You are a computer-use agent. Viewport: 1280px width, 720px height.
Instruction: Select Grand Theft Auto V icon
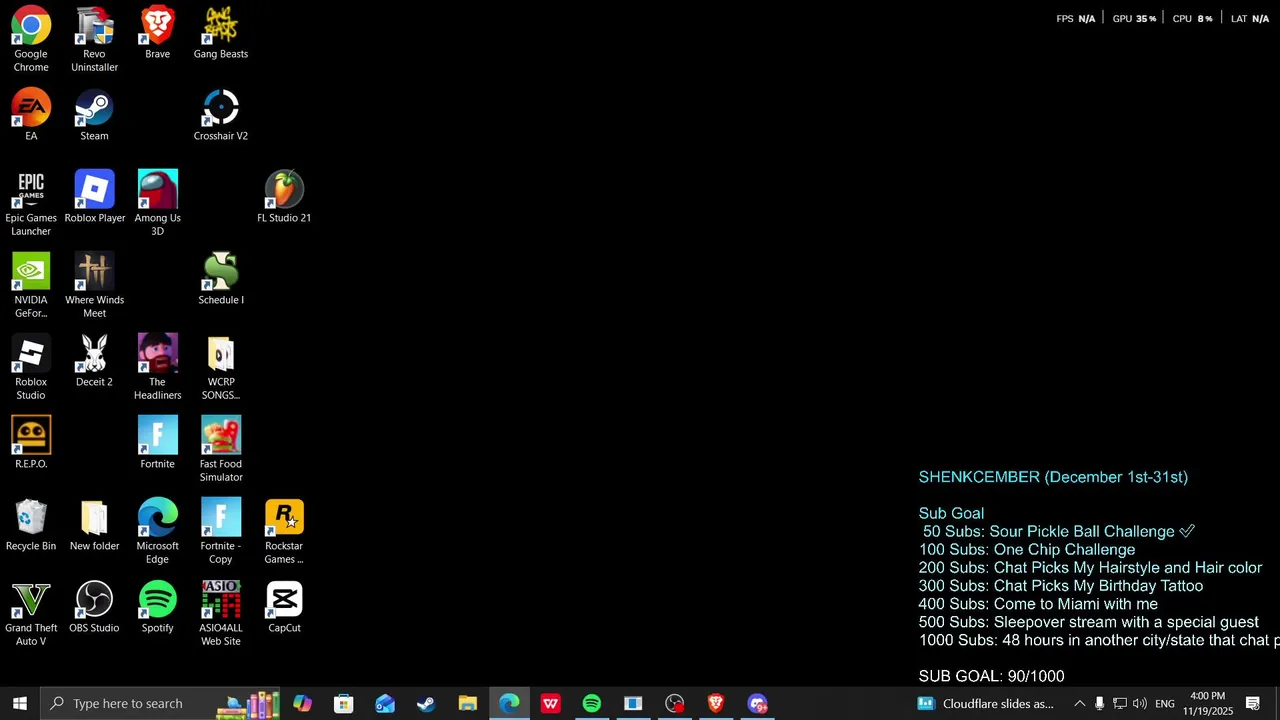pyautogui.click(x=31, y=614)
